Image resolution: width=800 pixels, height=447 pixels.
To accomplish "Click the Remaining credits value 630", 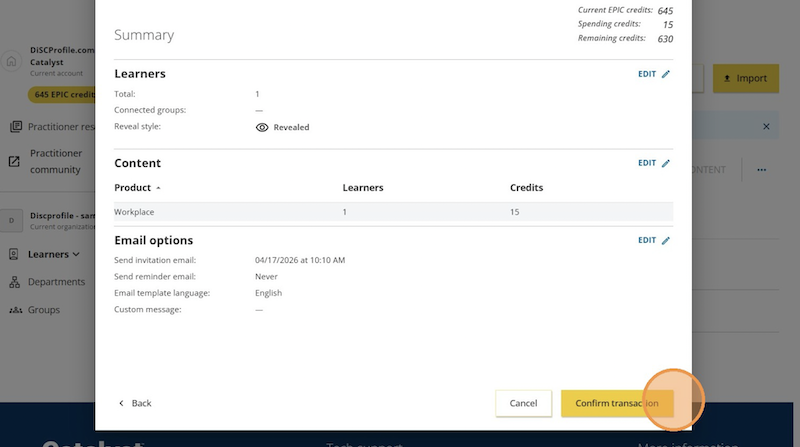I will [x=665, y=39].
